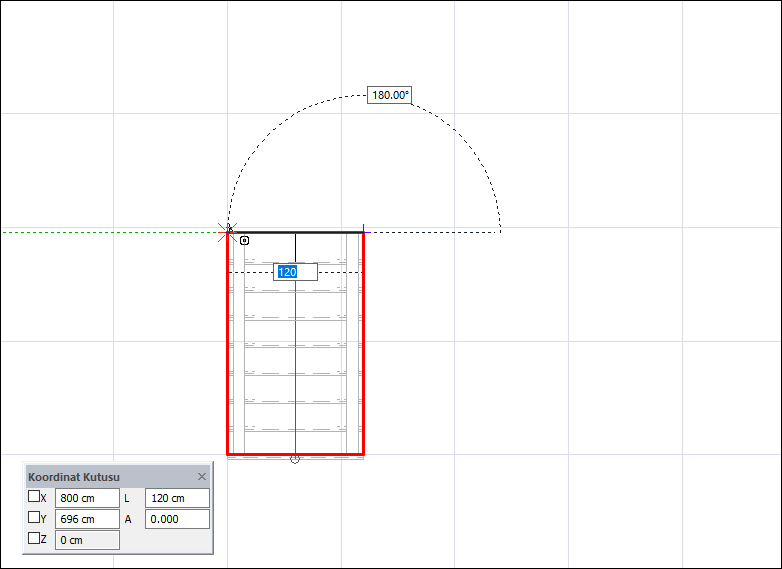Select the L length field 120 cm
The width and height of the screenshot is (782, 569).
coord(177,498)
